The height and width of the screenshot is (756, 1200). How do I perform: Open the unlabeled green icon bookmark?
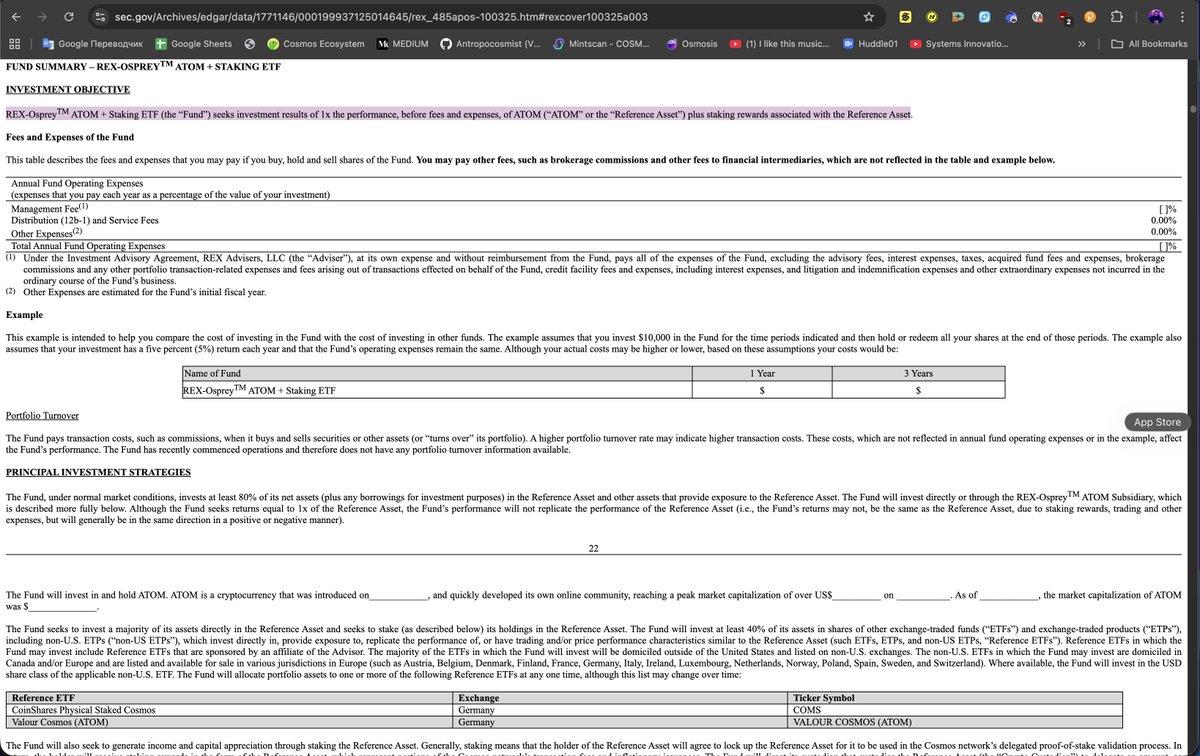pos(248,44)
